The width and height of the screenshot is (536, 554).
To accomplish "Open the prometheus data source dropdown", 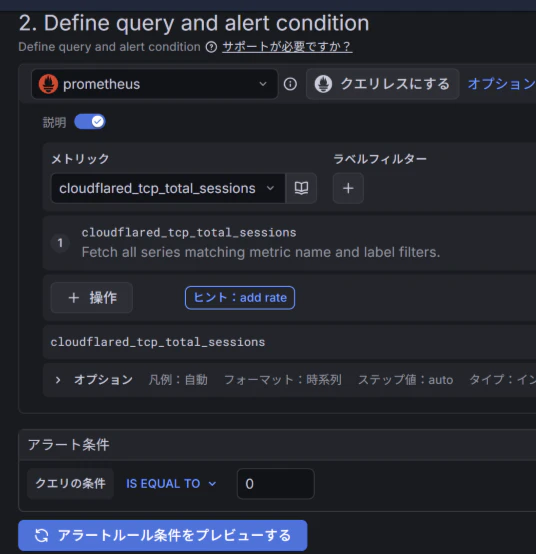I will (154, 84).
